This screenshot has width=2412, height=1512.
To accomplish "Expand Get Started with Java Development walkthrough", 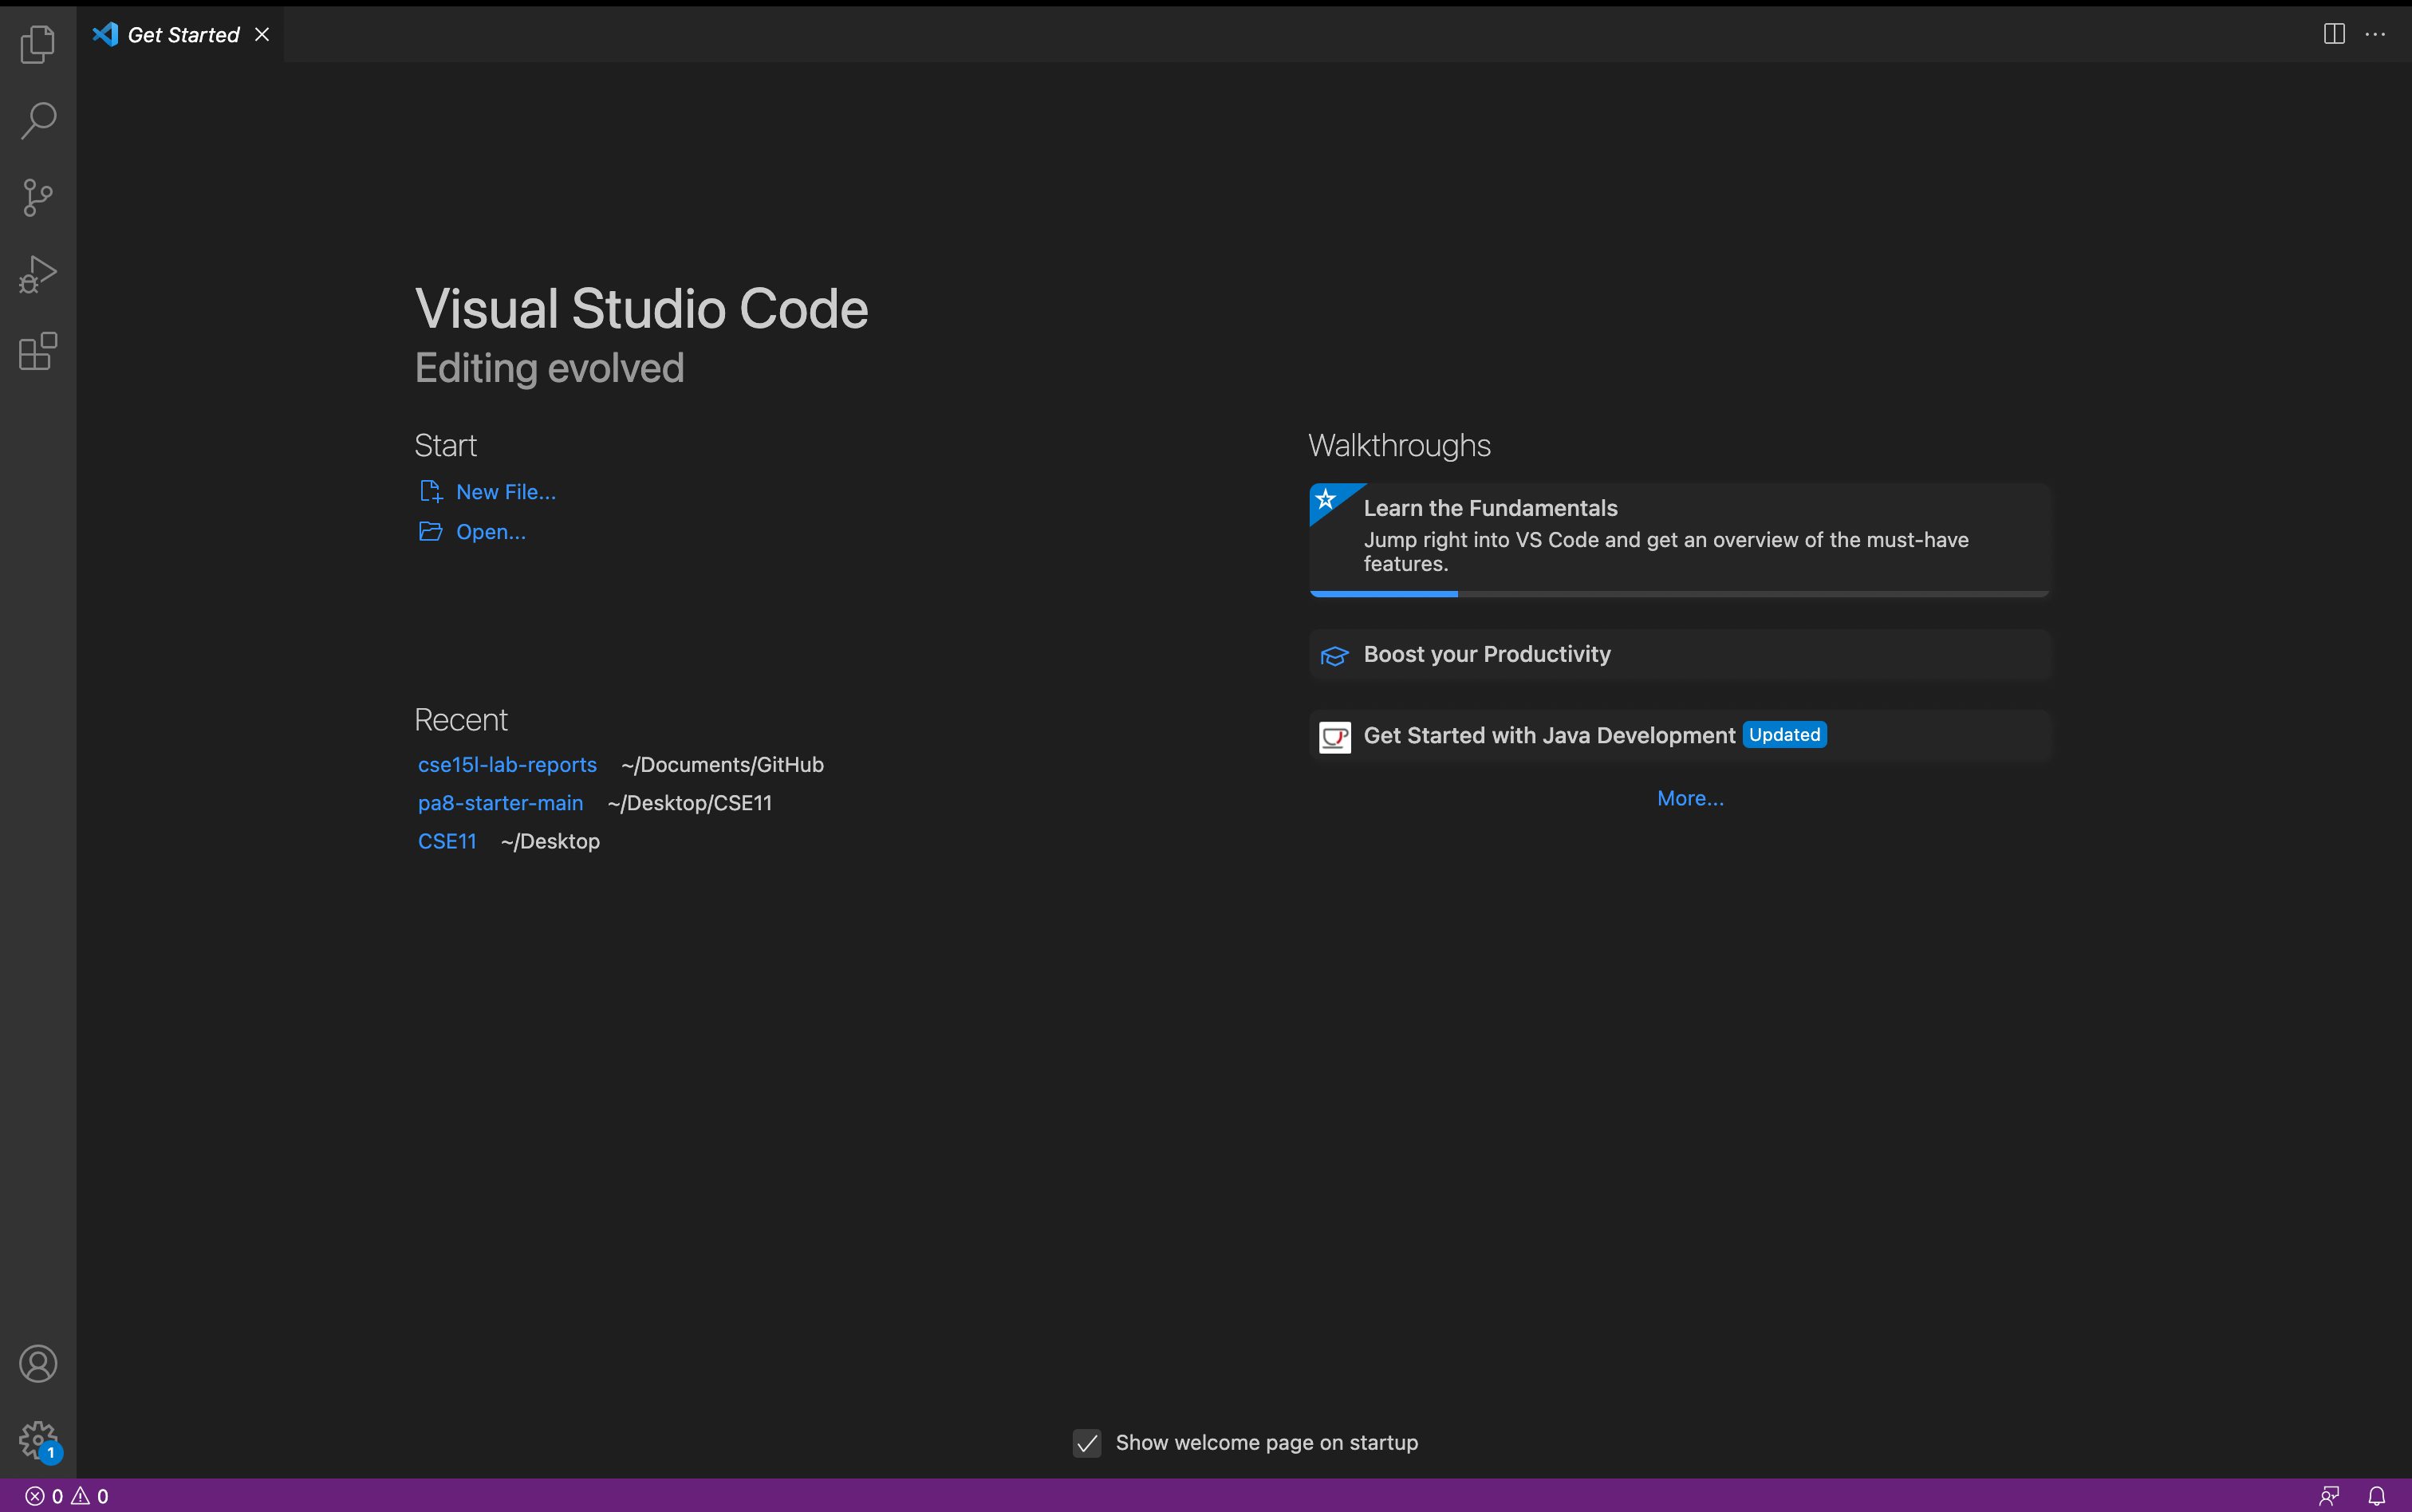I will coord(1550,736).
